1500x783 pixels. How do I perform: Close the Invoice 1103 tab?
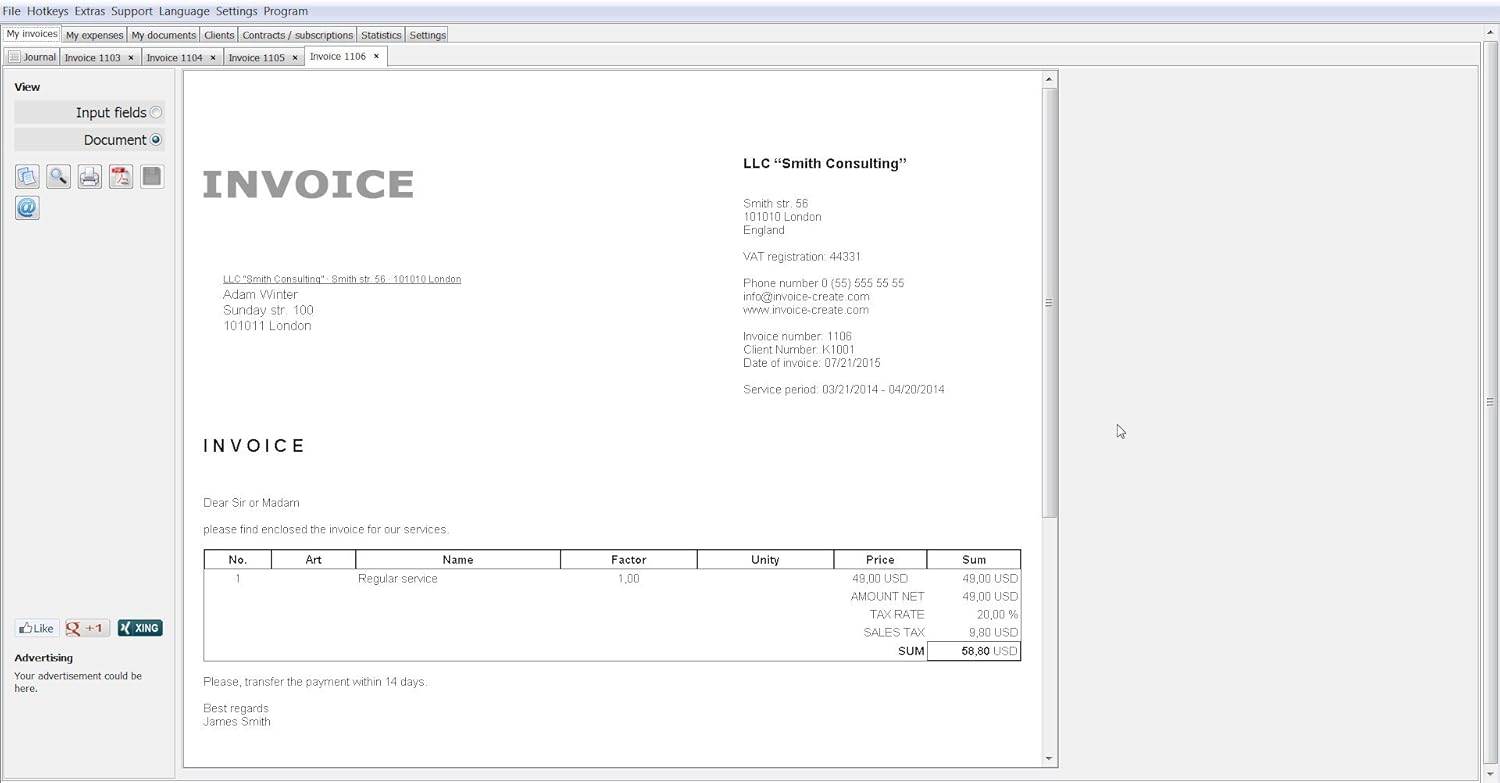coord(131,58)
